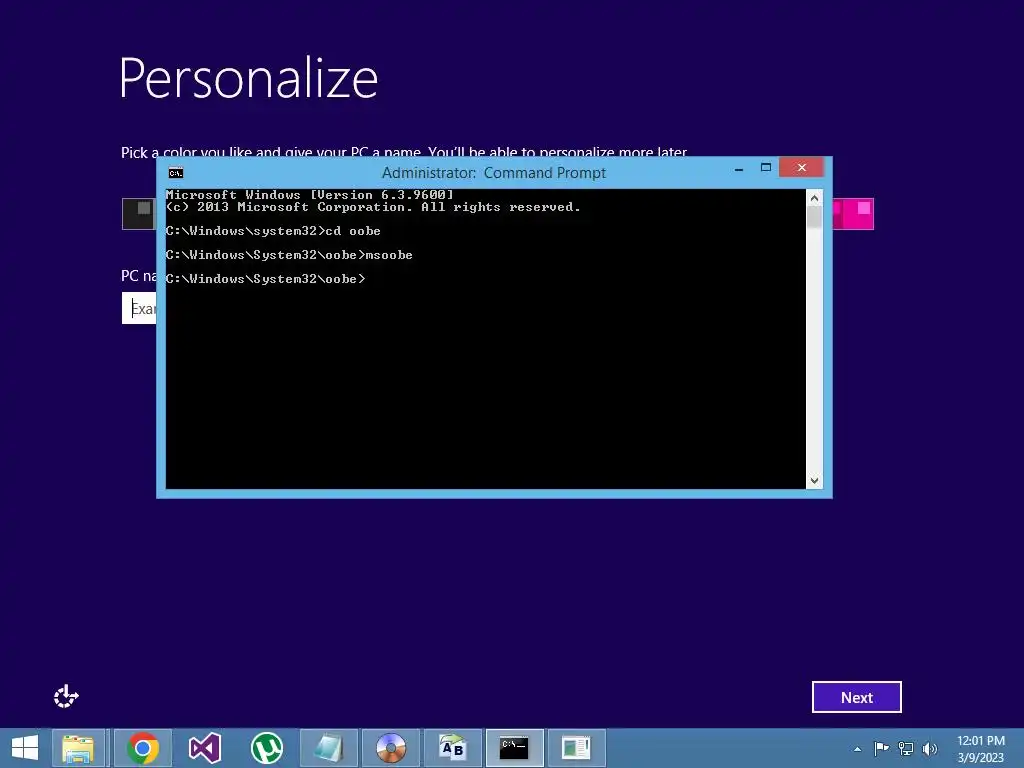Open the Windows Start button
The width and height of the screenshot is (1024, 768).
click(x=25, y=748)
